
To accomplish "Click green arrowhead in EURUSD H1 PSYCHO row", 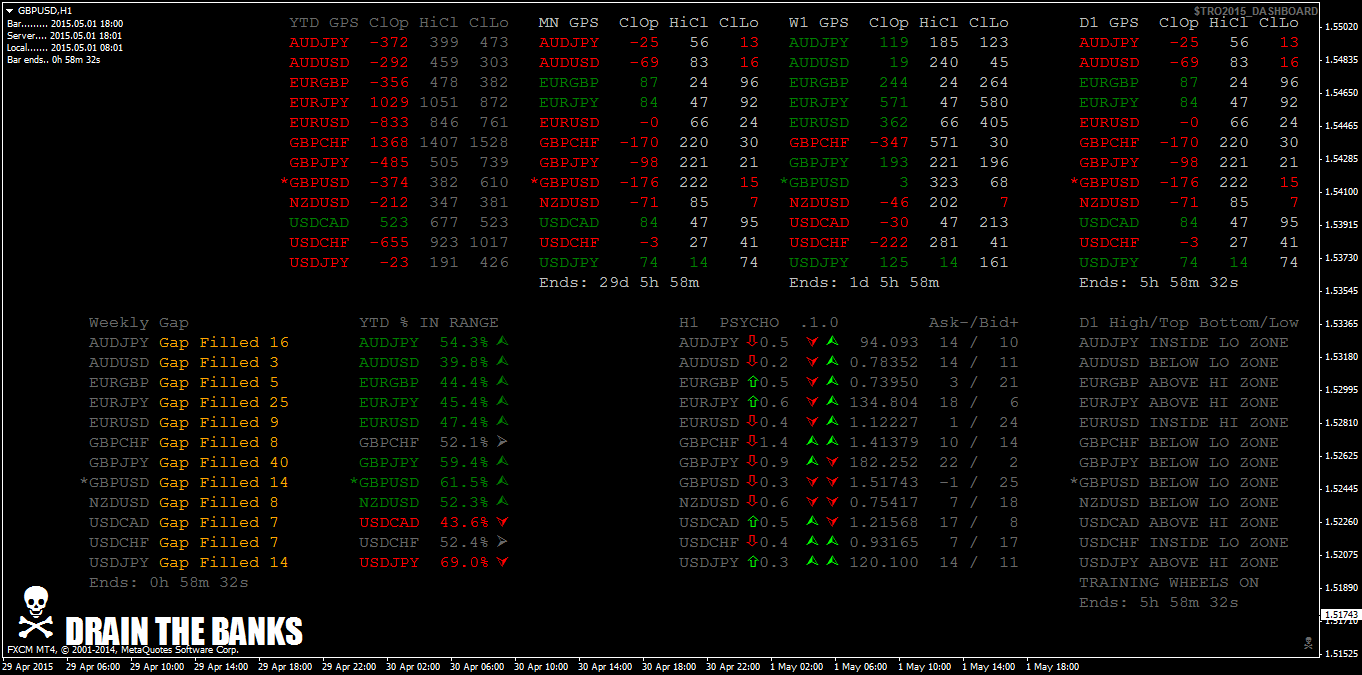I will point(832,422).
